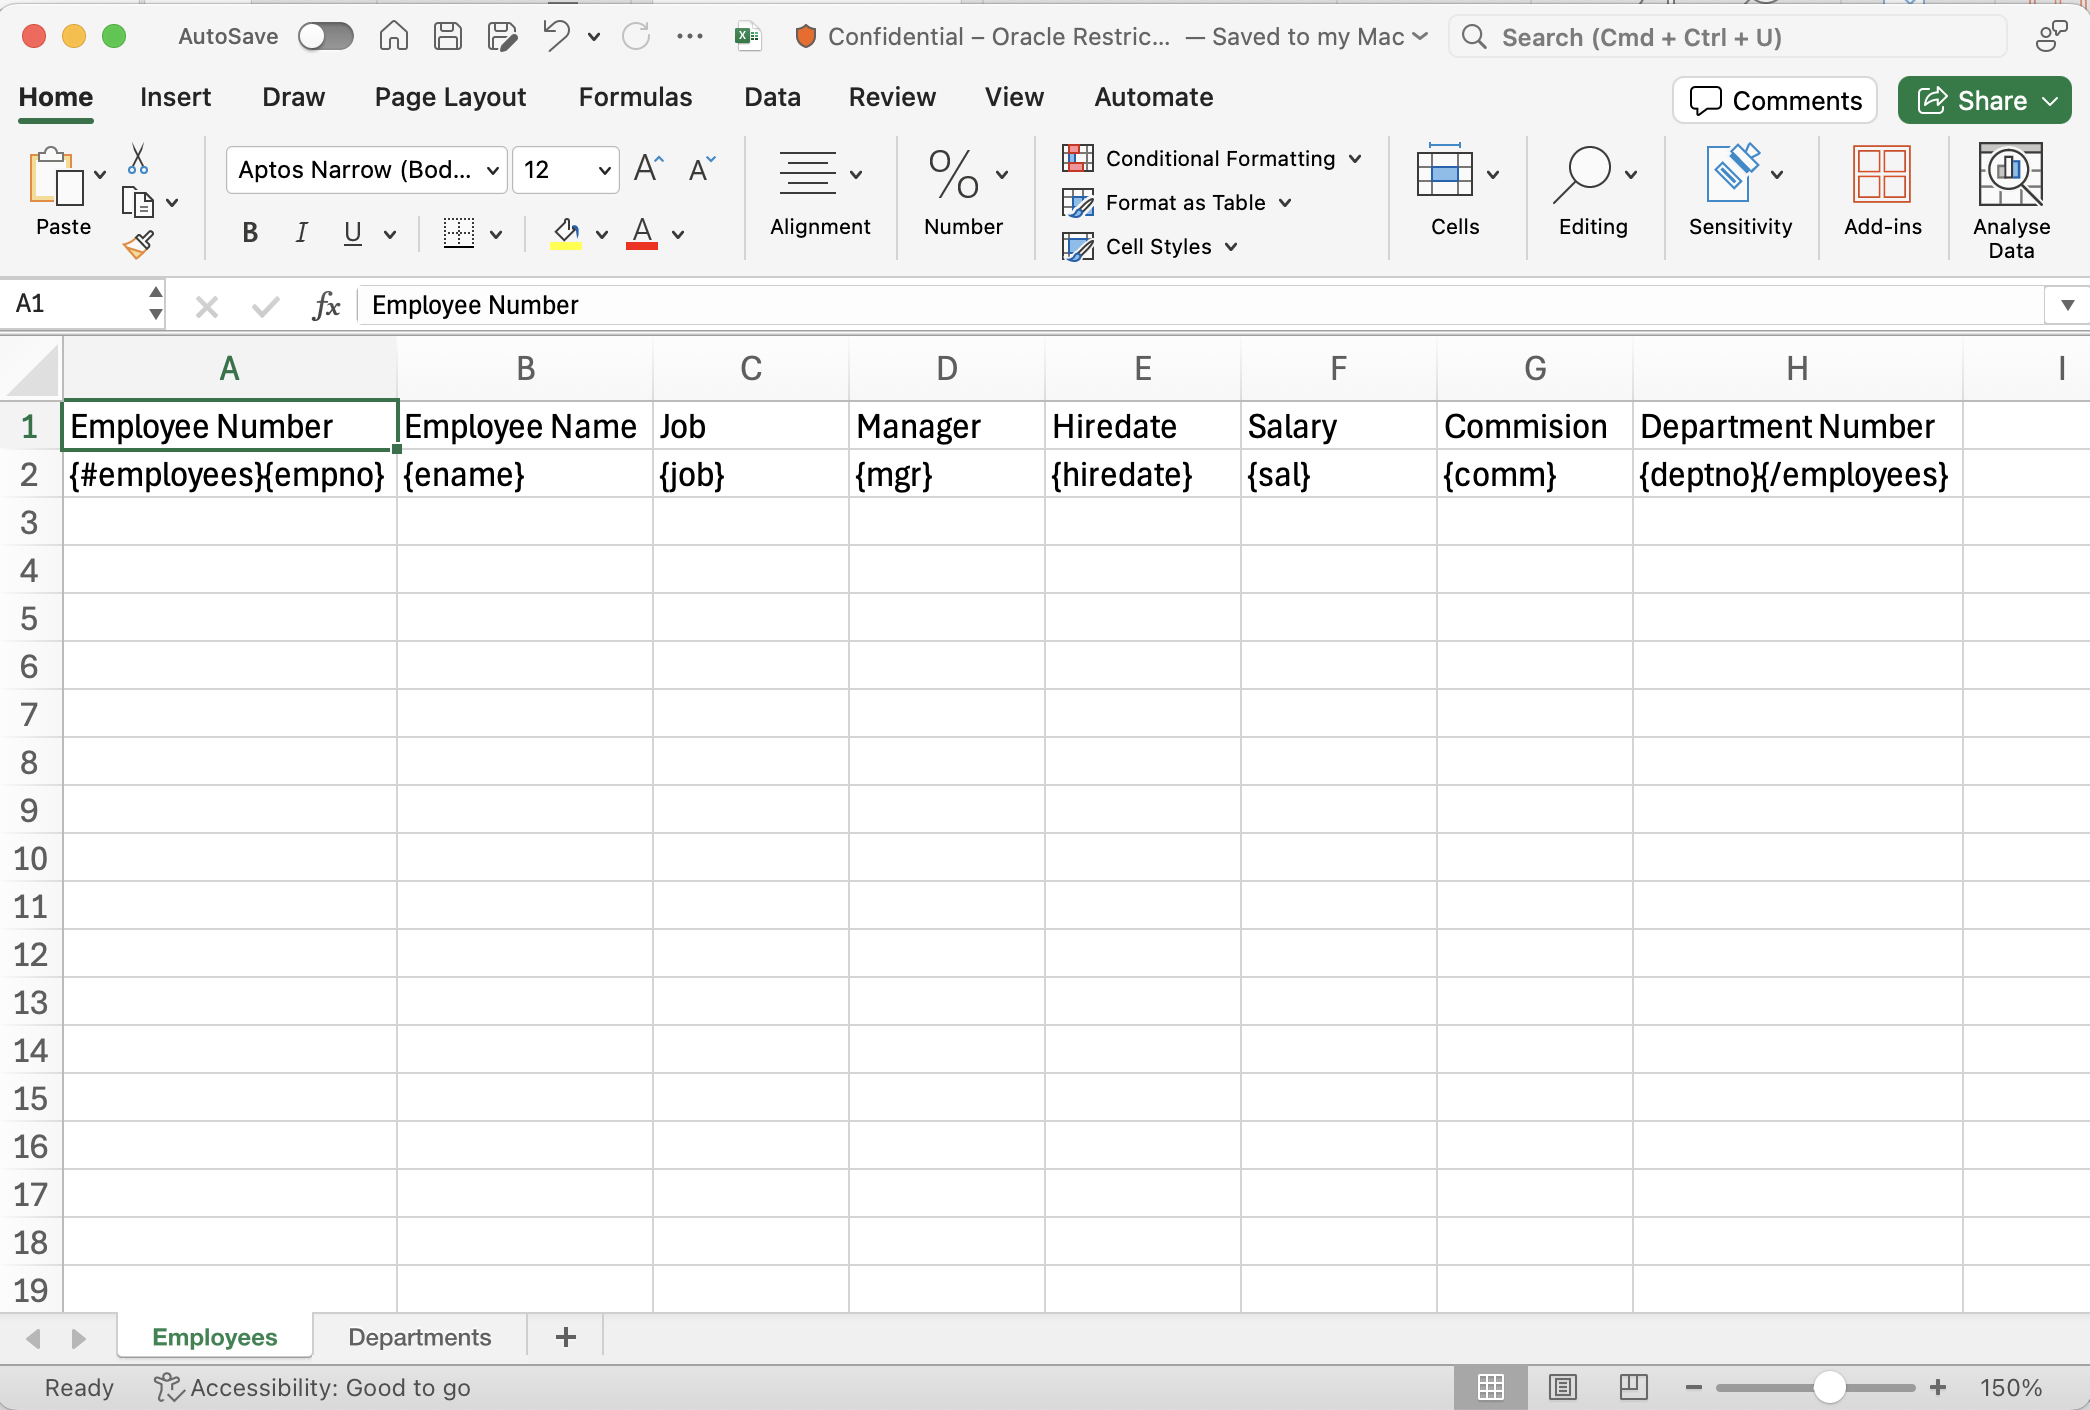Toggle Bold formatting
This screenshot has height=1410, width=2090.
(x=250, y=233)
